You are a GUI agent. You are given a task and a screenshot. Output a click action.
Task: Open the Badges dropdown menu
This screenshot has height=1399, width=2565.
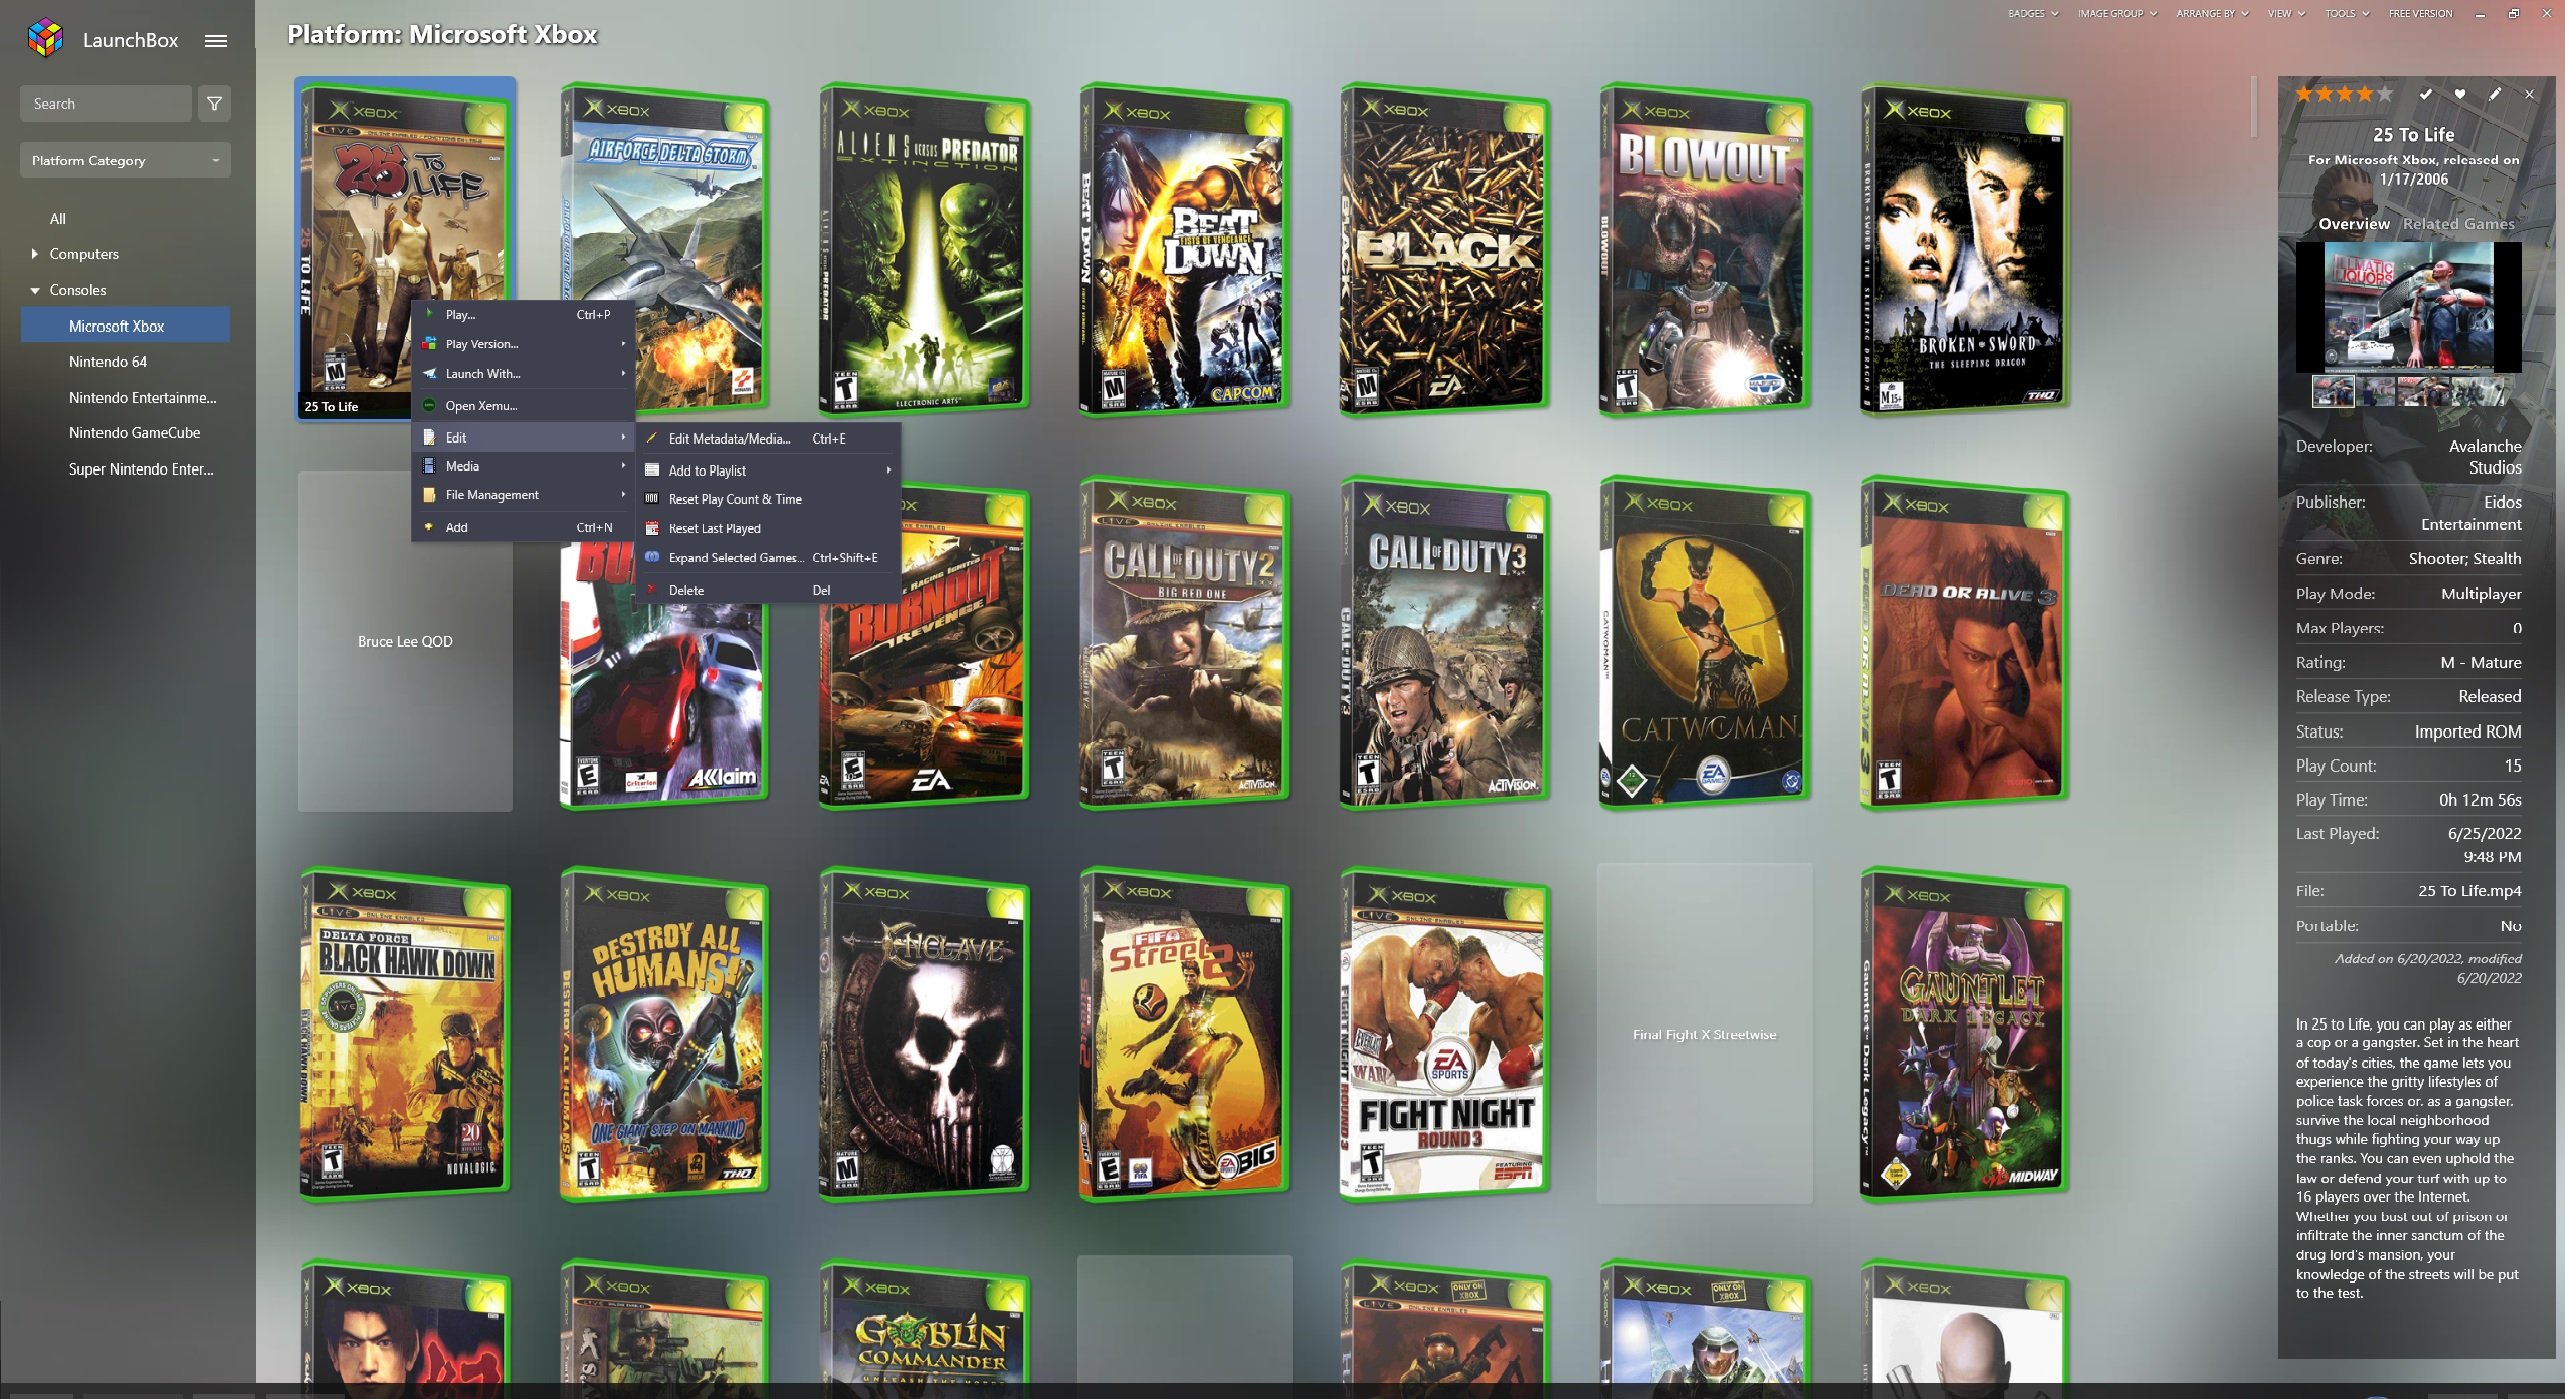[x=2033, y=14]
